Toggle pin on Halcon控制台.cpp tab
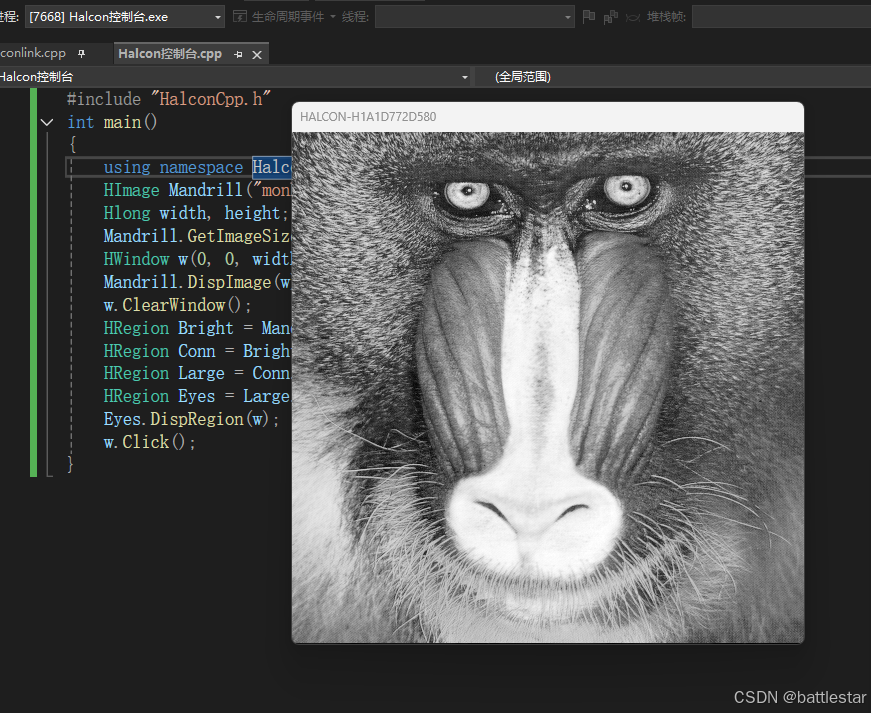 click(238, 54)
